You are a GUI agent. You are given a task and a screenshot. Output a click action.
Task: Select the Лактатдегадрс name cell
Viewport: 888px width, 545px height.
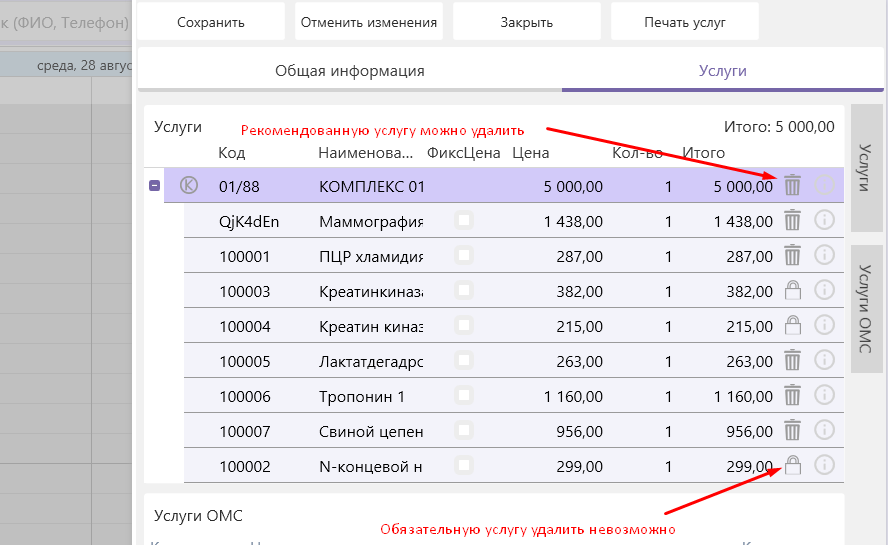pos(371,361)
